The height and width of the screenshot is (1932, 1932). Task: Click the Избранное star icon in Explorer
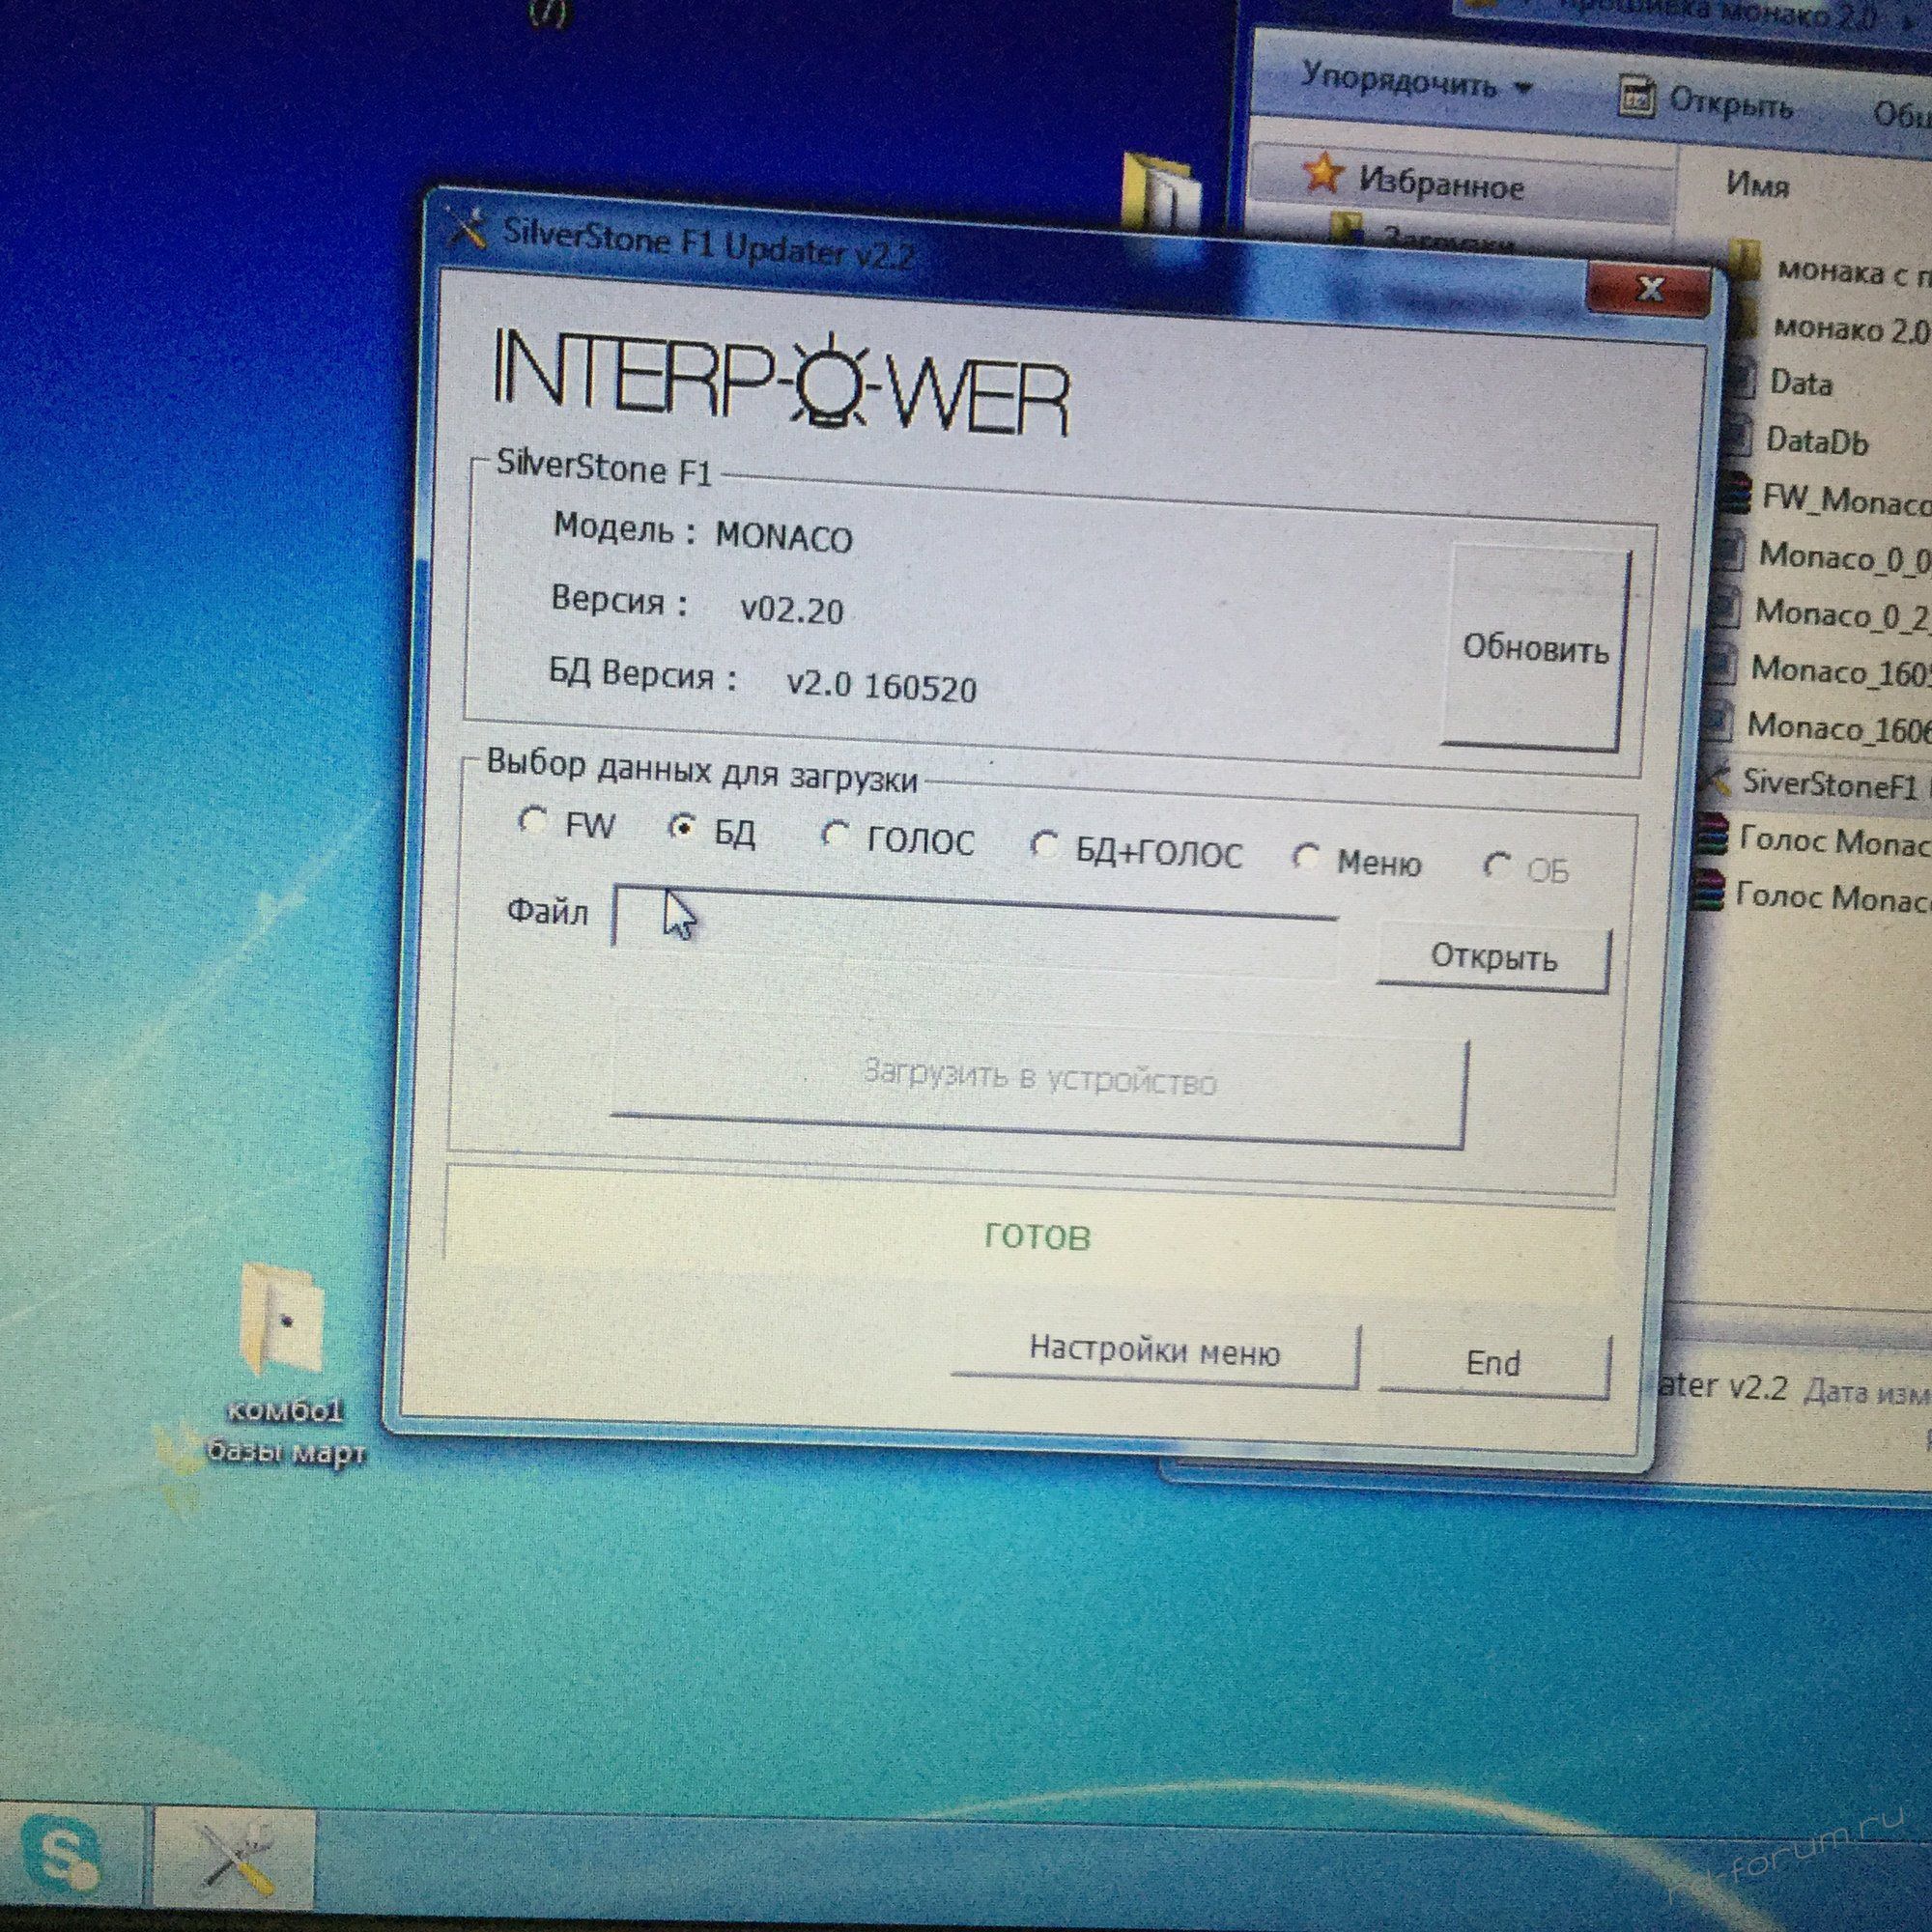[1322, 174]
